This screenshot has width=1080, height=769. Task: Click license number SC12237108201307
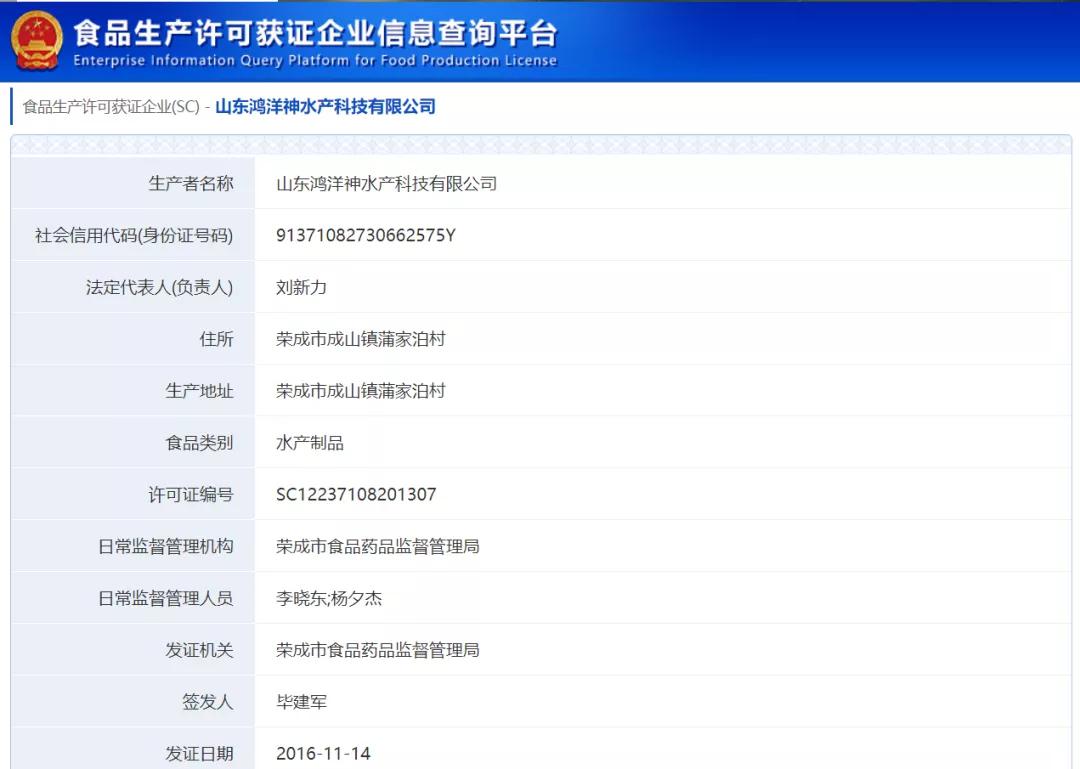coord(356,495)
